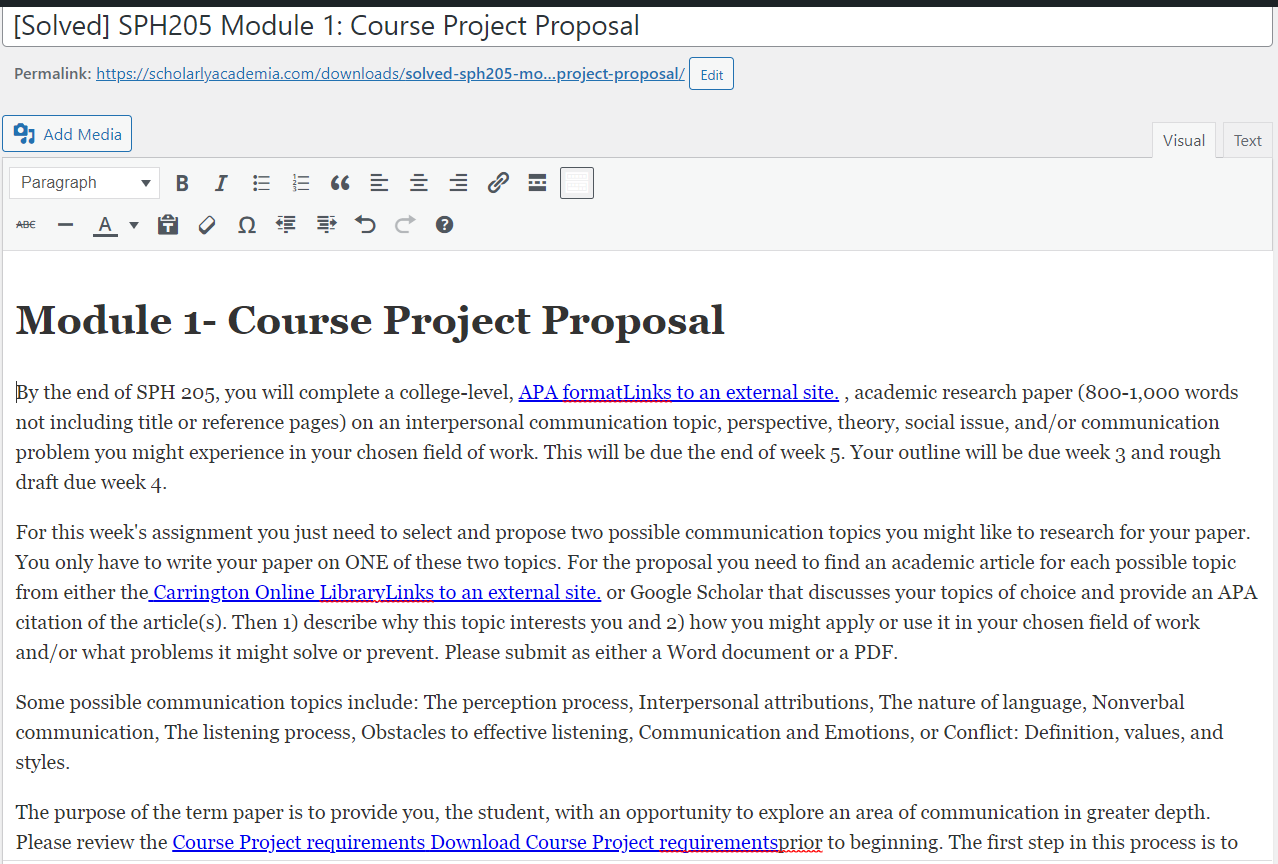Apply strikethrough formatting
1278x864 pixels.
pyautogui.click(x=26, y=225)
